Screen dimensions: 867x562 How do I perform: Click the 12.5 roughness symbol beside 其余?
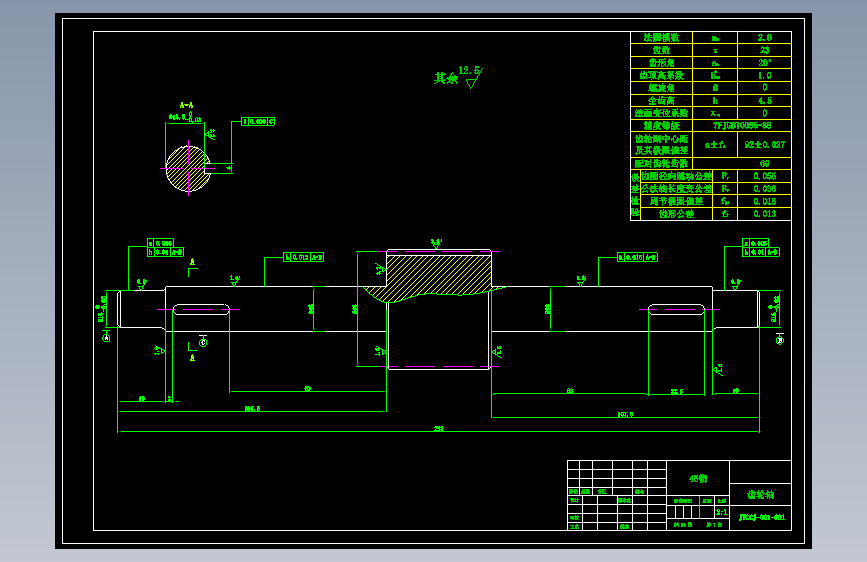pyautogui.click(x=471, y=77)
